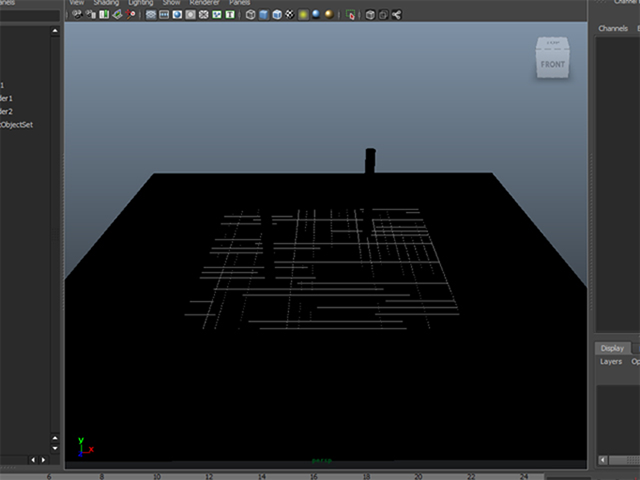Toggle High Quality gold sphere icon
The image size is (640, 480).
(x=329, y=15)
